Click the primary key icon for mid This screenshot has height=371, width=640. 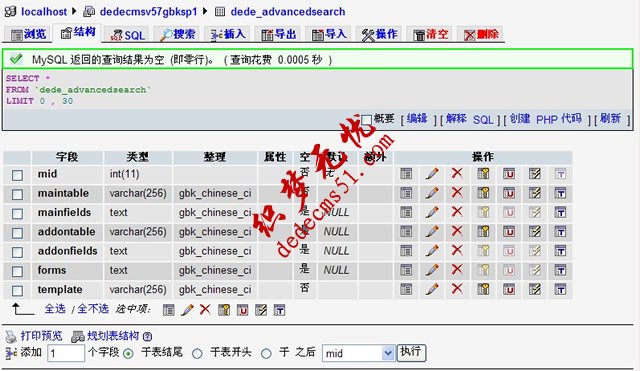[483, 174]
